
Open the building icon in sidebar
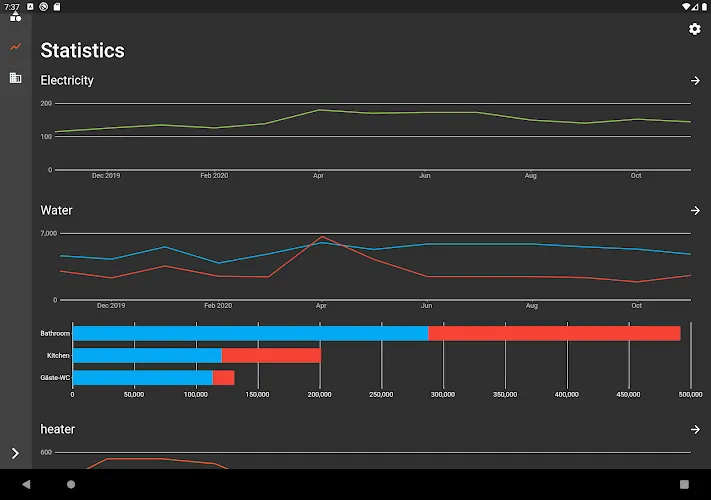coord(15,78)
